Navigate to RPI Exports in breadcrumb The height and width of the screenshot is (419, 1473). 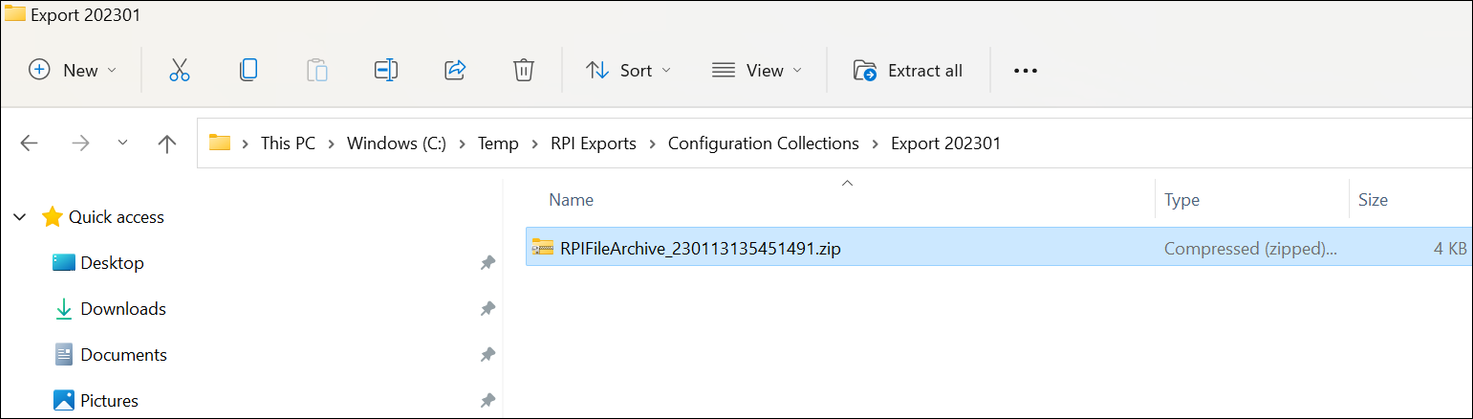(593, 143)
